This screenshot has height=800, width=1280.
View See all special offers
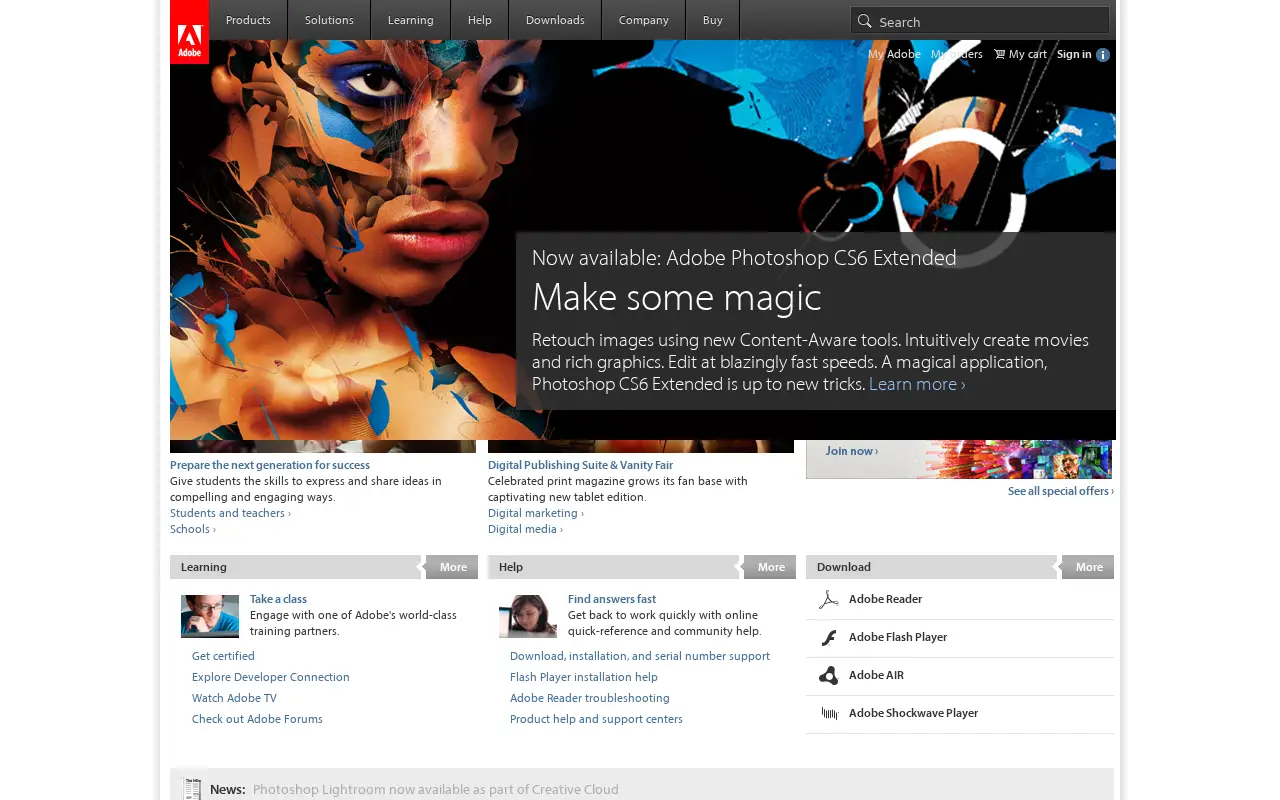(1061, 491)
